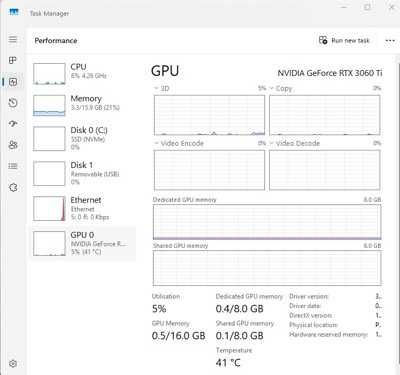The image size is (400, 375).
Task: Click the Task Manager app icon in title bar
Action: click(14, 13)
